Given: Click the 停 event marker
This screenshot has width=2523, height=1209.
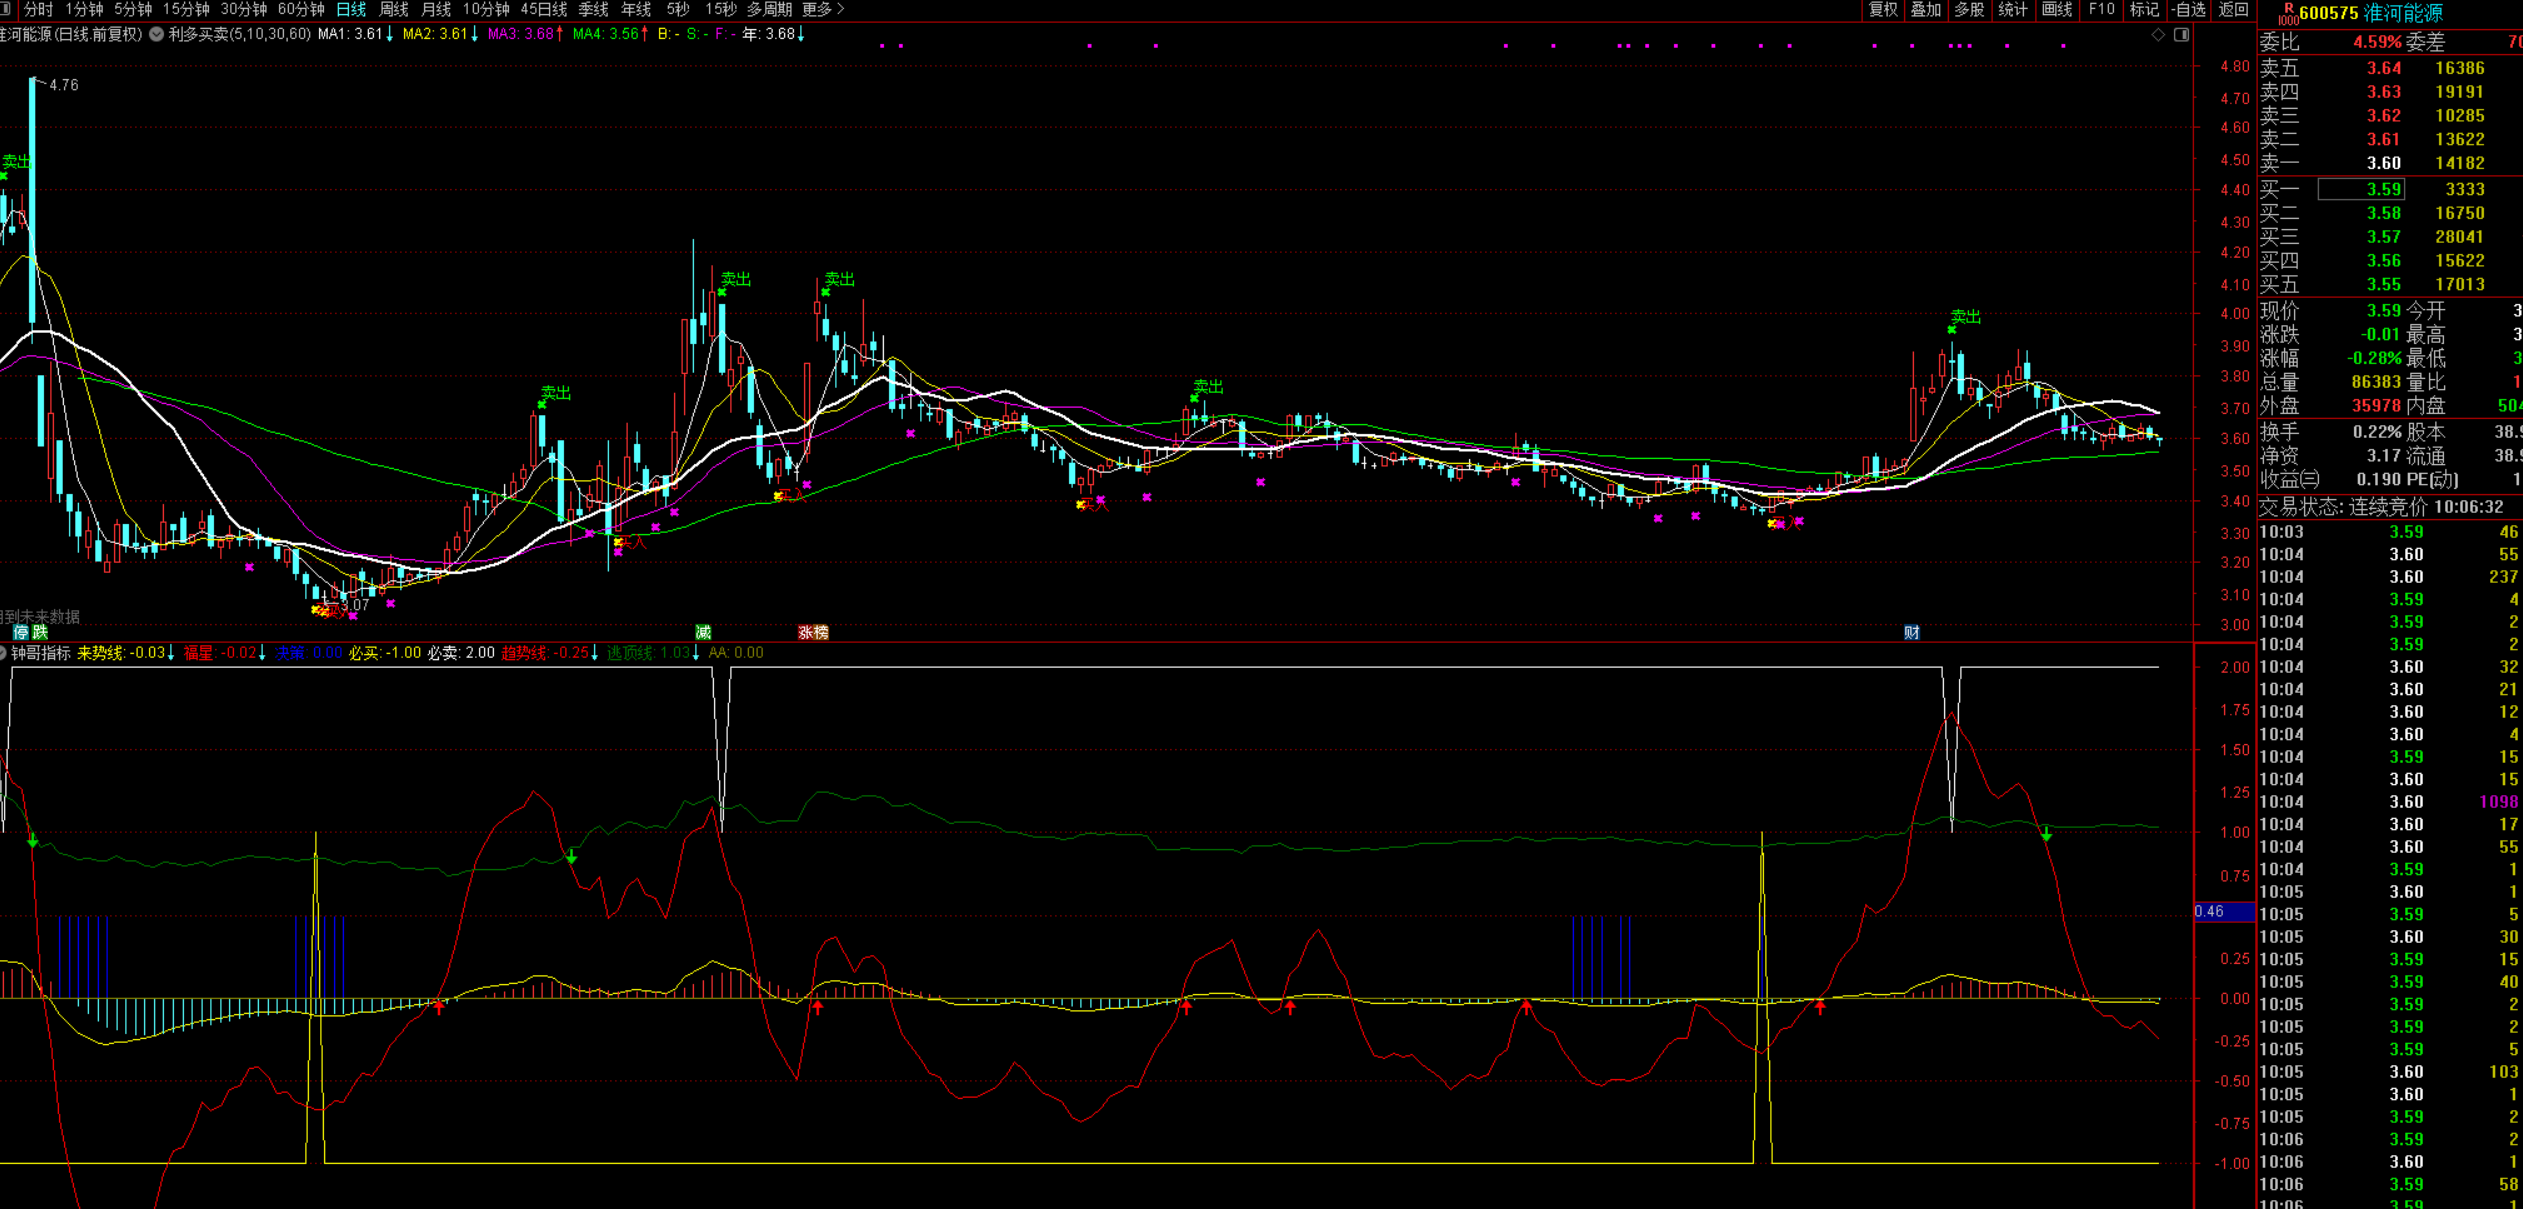Looking at the screenshot, I should pyautogui.click(x=20, y=632).
